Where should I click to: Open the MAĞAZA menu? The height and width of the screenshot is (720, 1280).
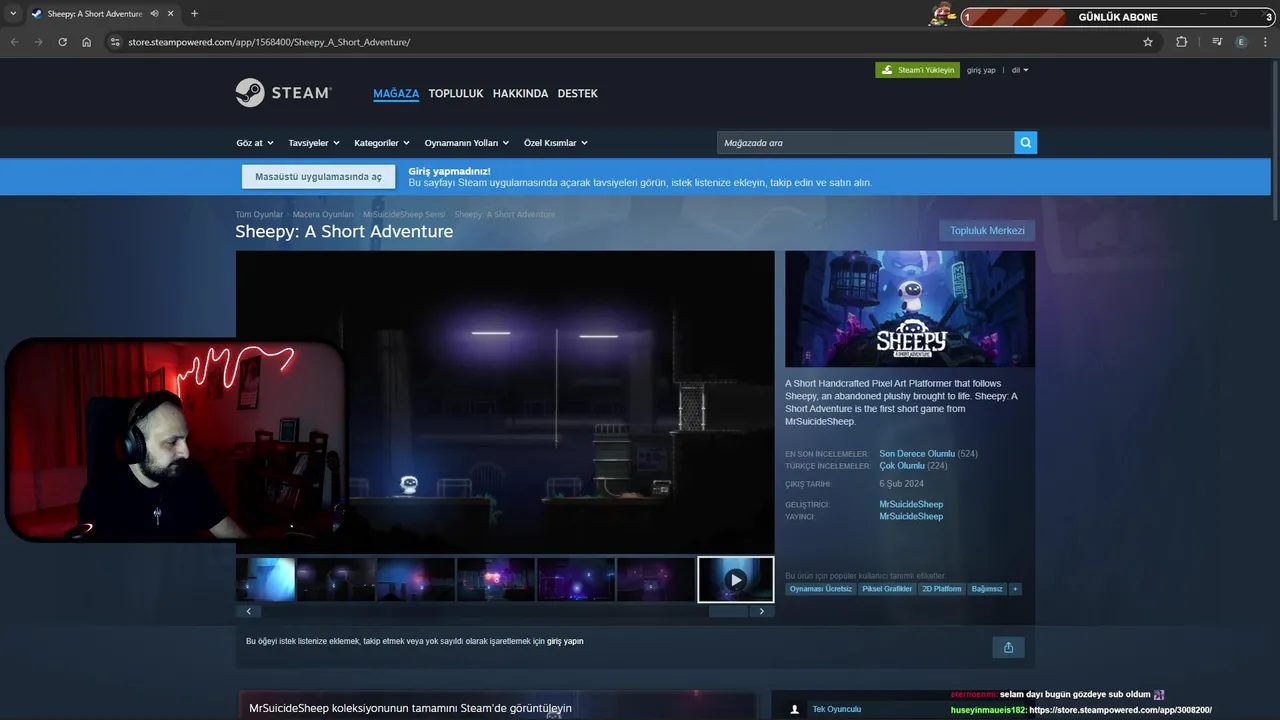click(x=396, y=94)
